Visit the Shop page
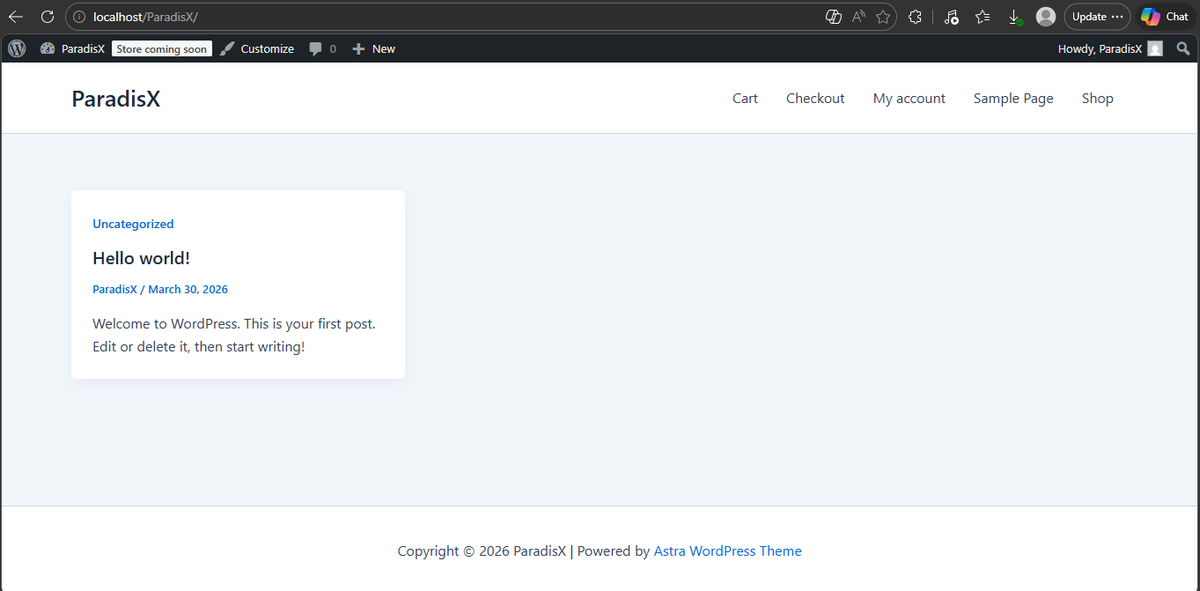The height and width of the screenshot is (591, 1200). (x=1097, y=98)
